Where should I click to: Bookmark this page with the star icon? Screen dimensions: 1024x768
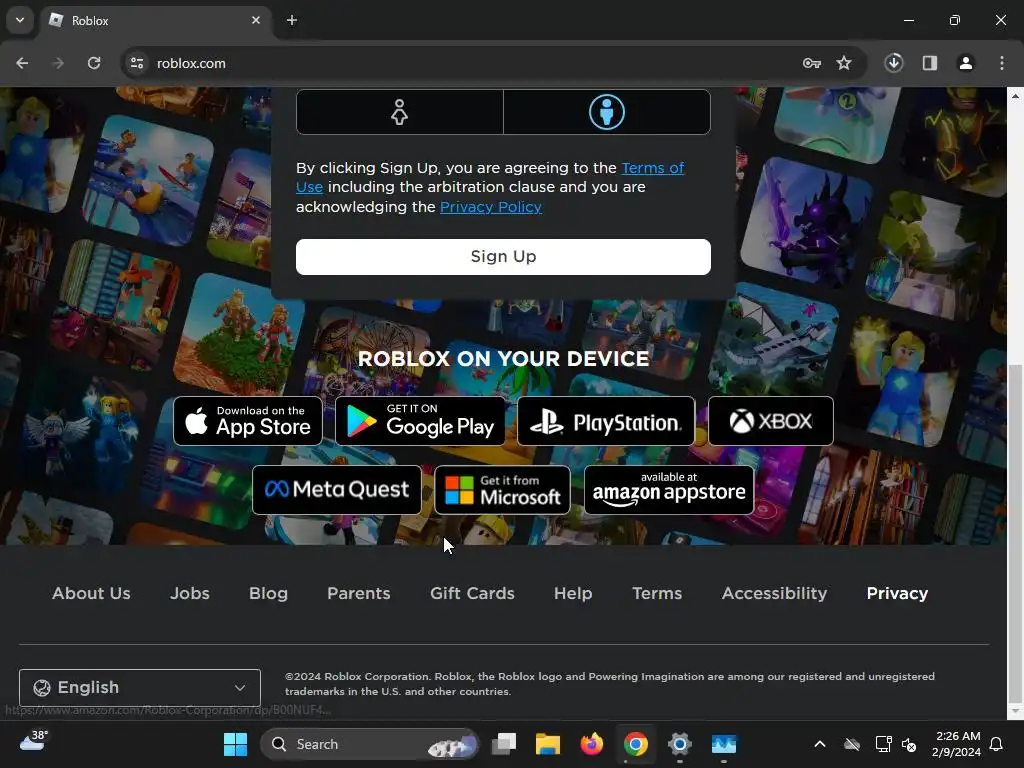pos(844,63)
